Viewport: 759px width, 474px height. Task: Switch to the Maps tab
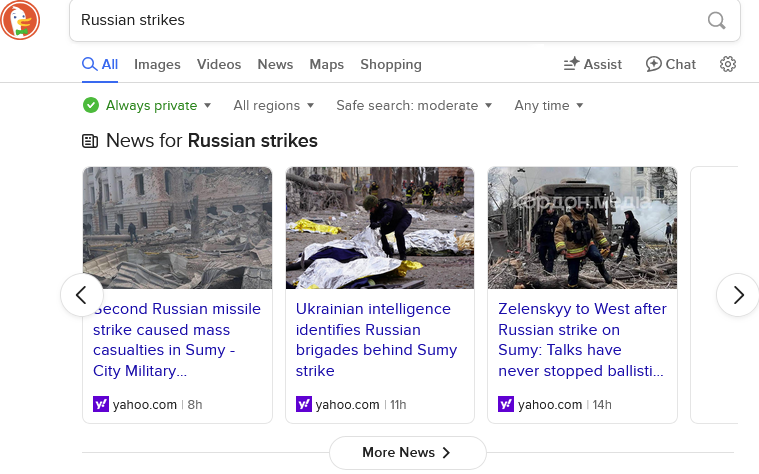coord(327,64)
